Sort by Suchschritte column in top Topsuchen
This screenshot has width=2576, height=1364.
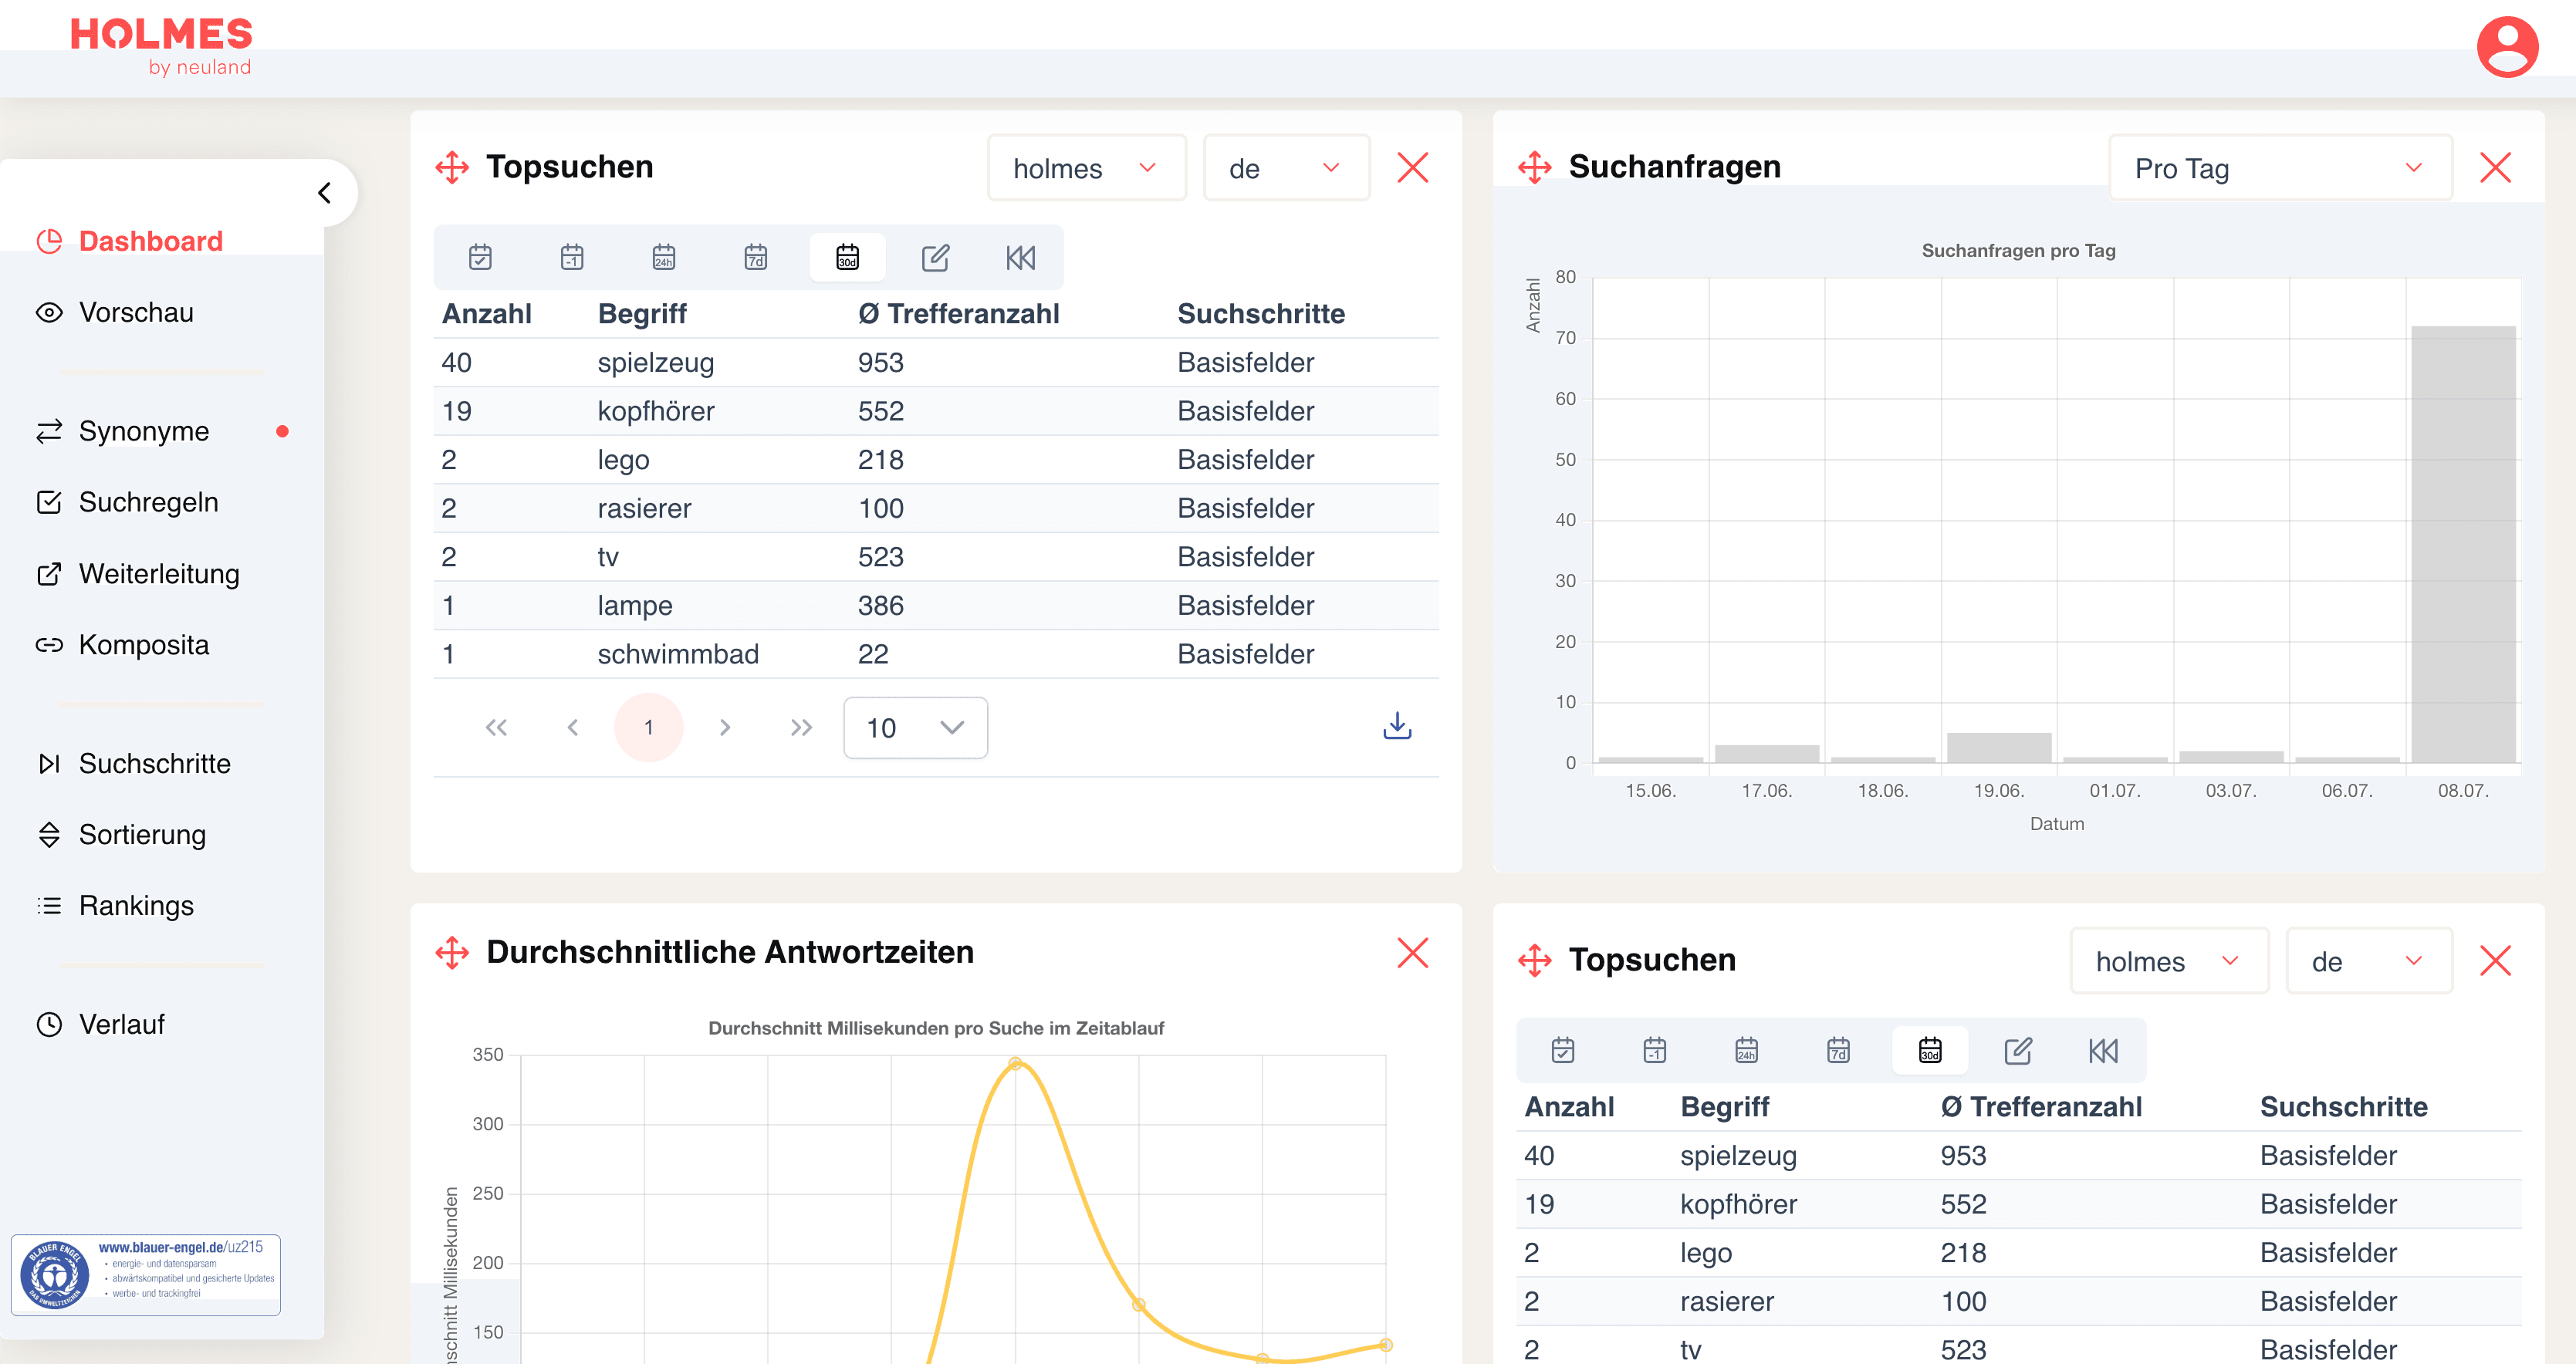(x=1261, y=313)
